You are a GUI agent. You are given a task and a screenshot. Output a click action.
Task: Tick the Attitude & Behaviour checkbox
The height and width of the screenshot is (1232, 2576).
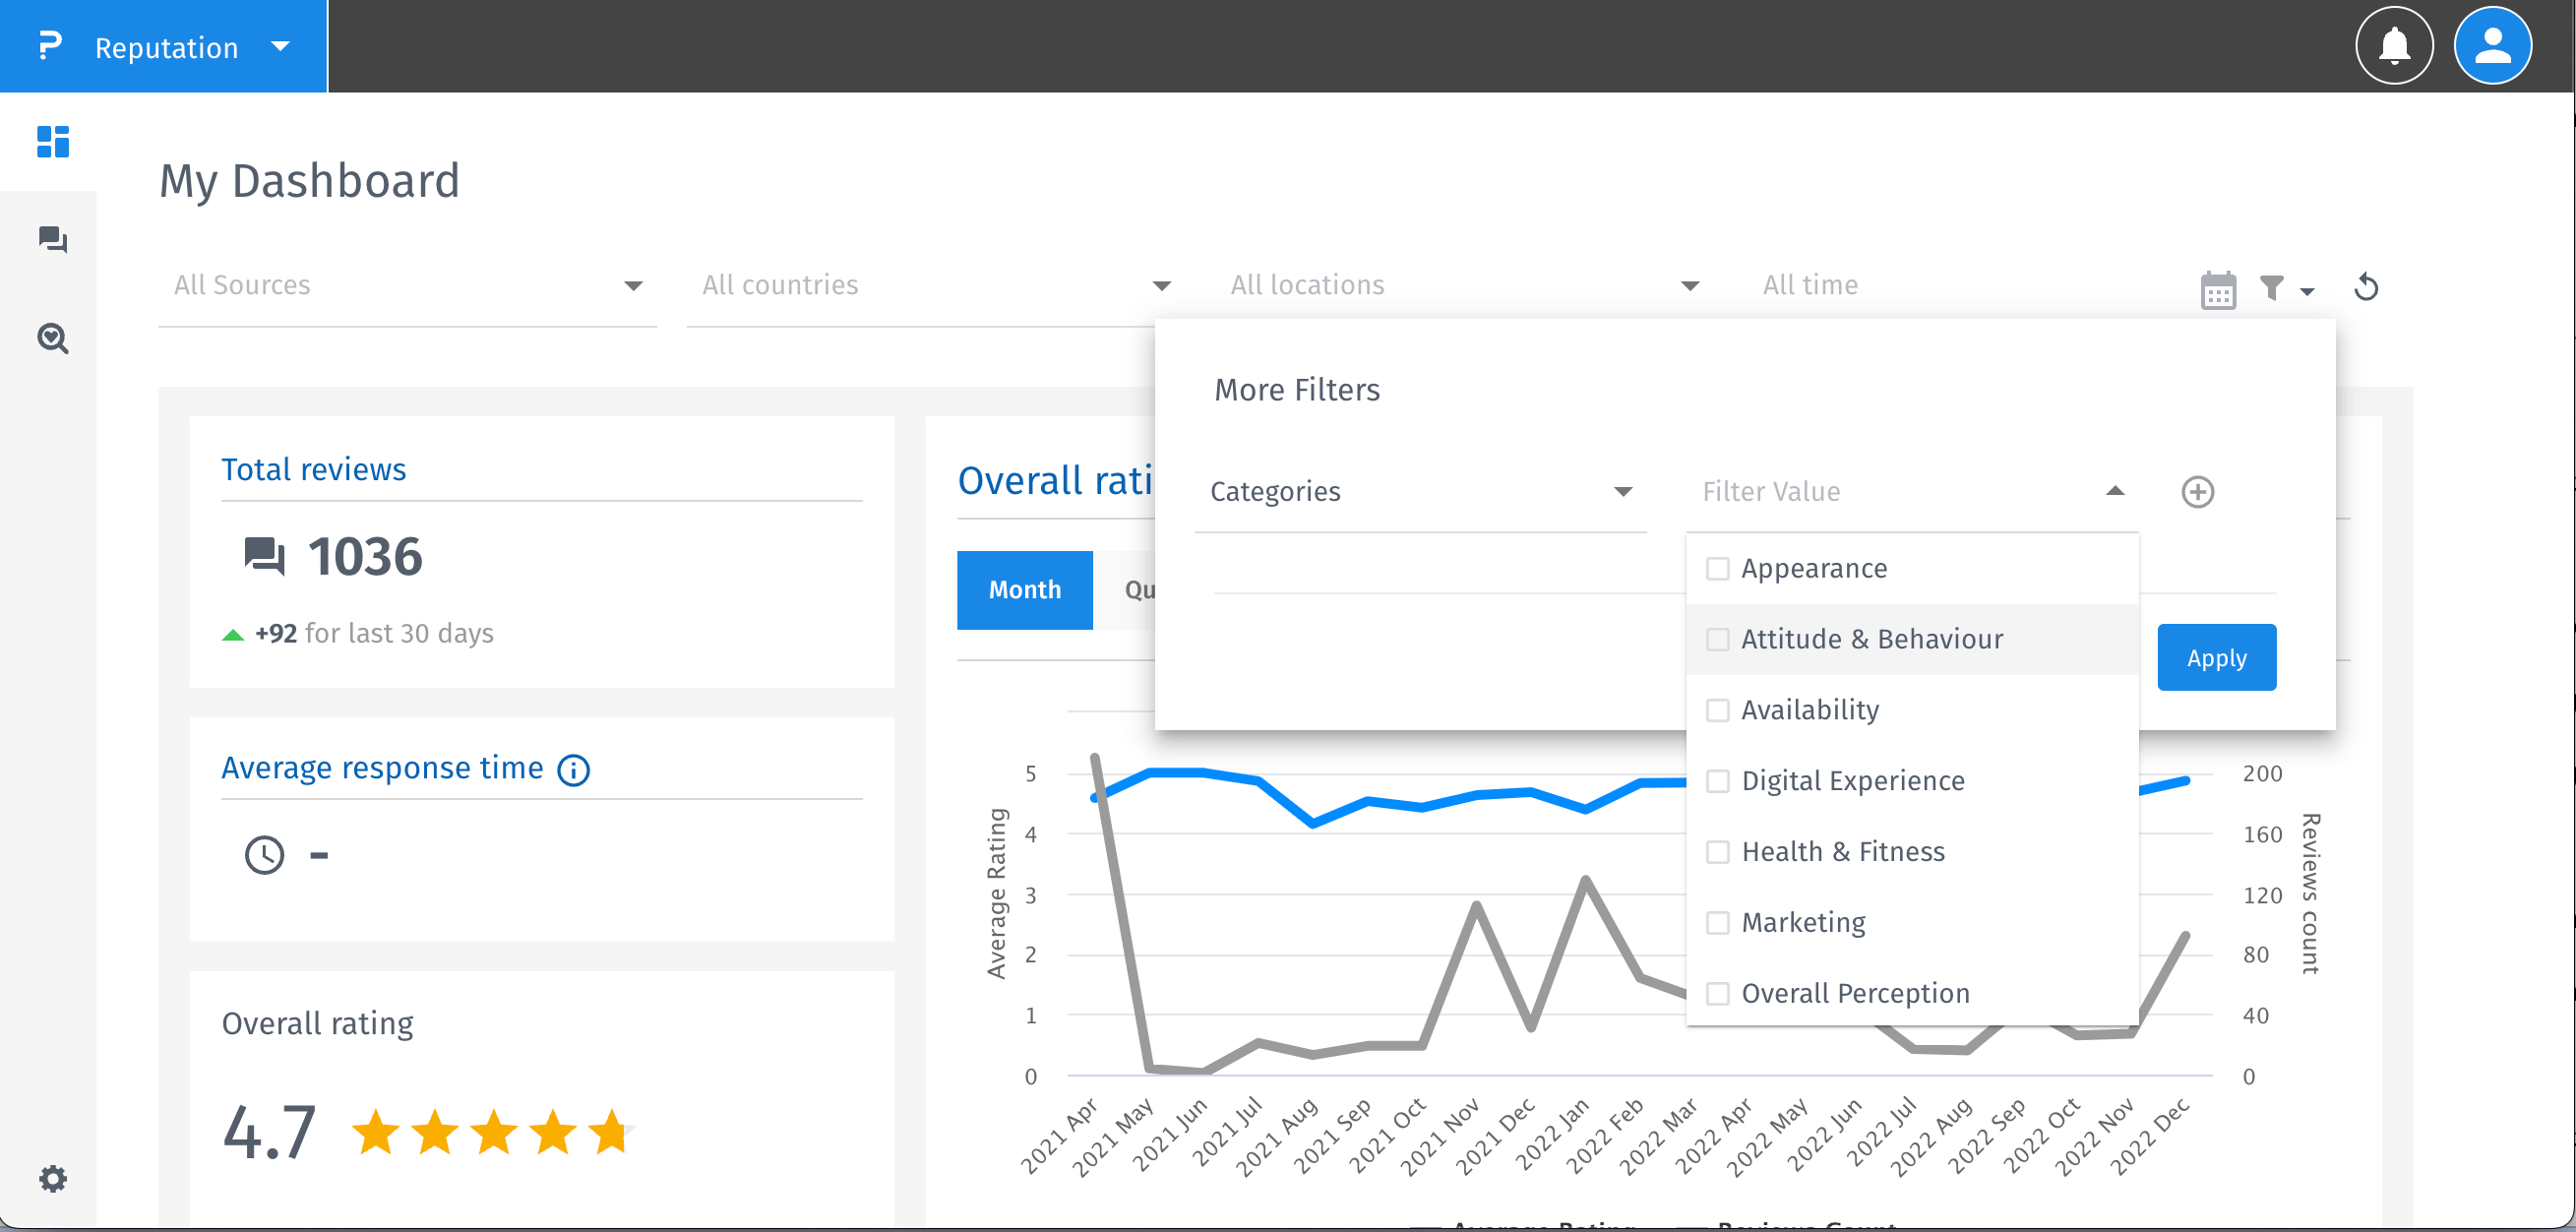click(1718, 640)
